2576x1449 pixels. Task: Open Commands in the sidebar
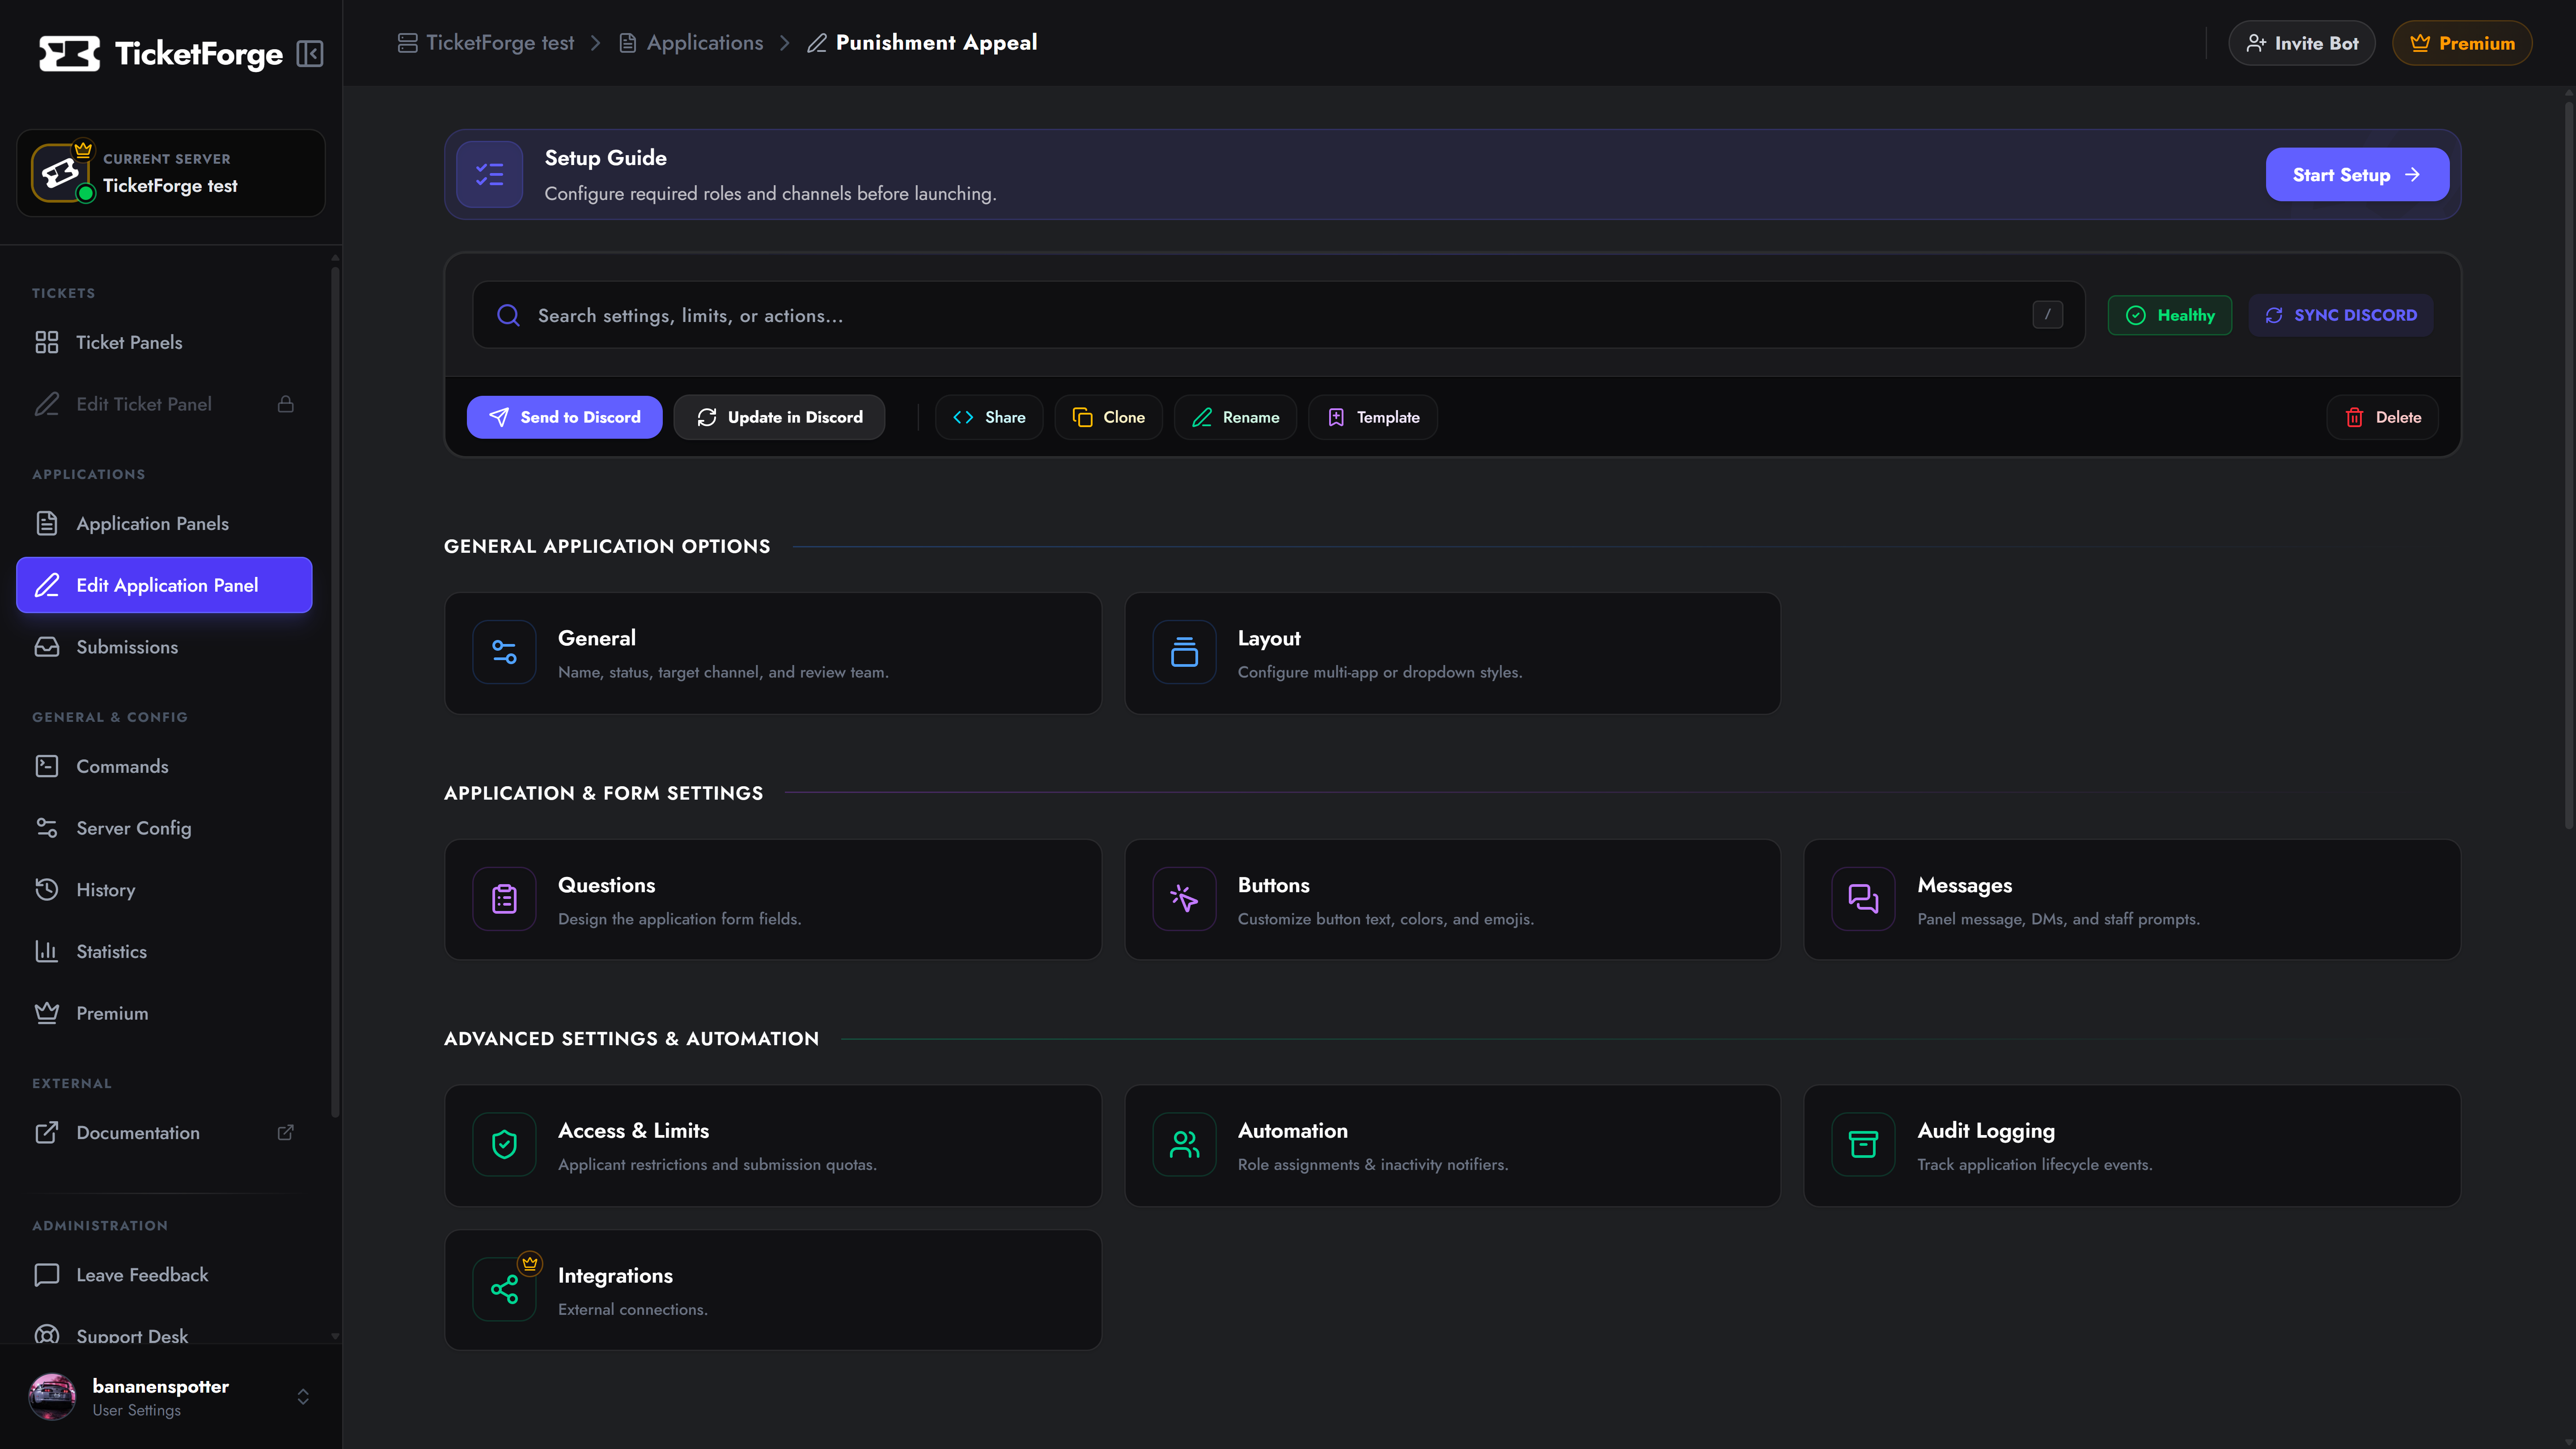coord(164,766)
